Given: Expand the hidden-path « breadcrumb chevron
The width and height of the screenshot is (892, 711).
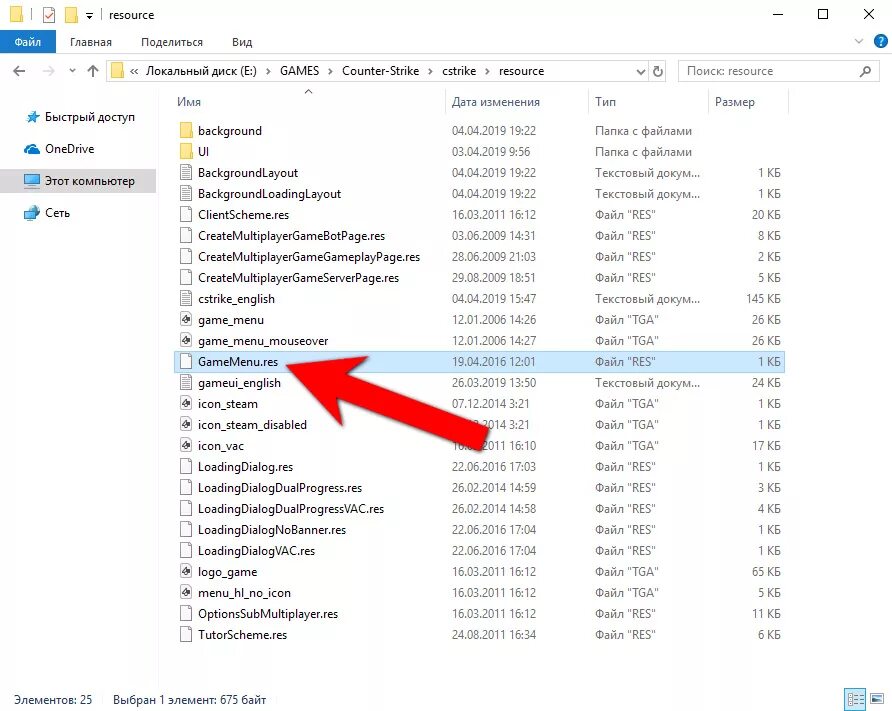Looking at the screenshot, I should click(134, 71).
